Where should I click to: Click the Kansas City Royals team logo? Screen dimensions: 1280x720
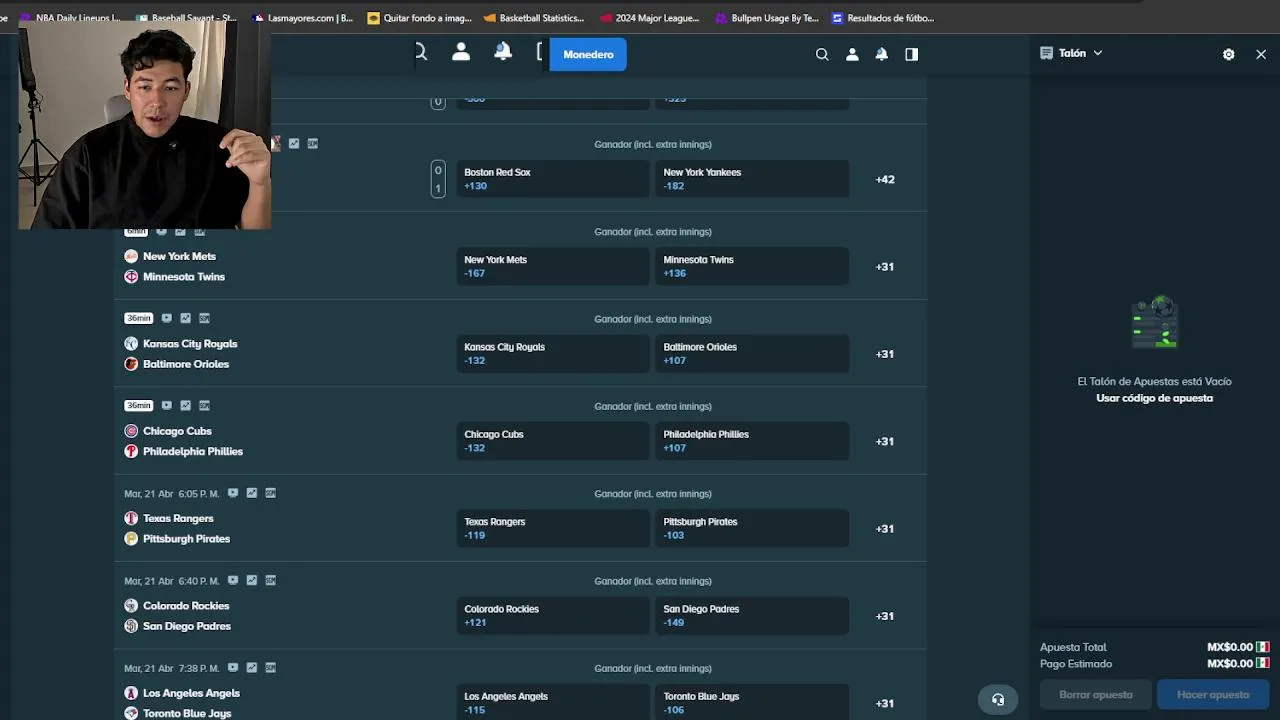click(131, 344)
